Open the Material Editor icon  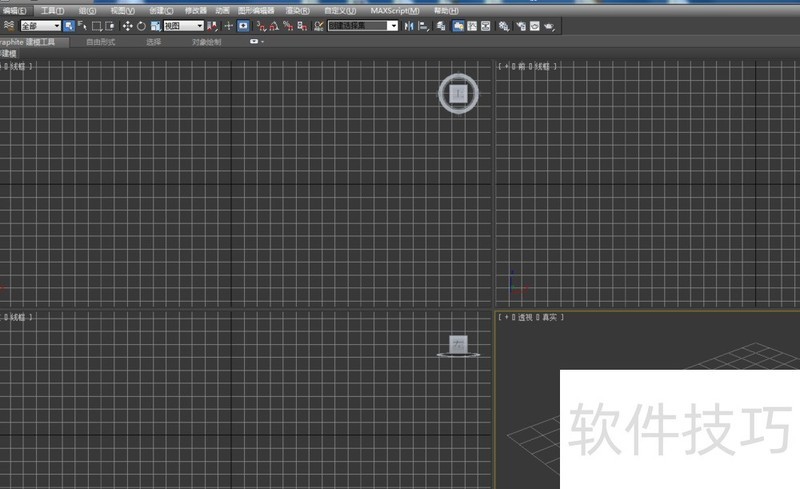tap(504, 25)
